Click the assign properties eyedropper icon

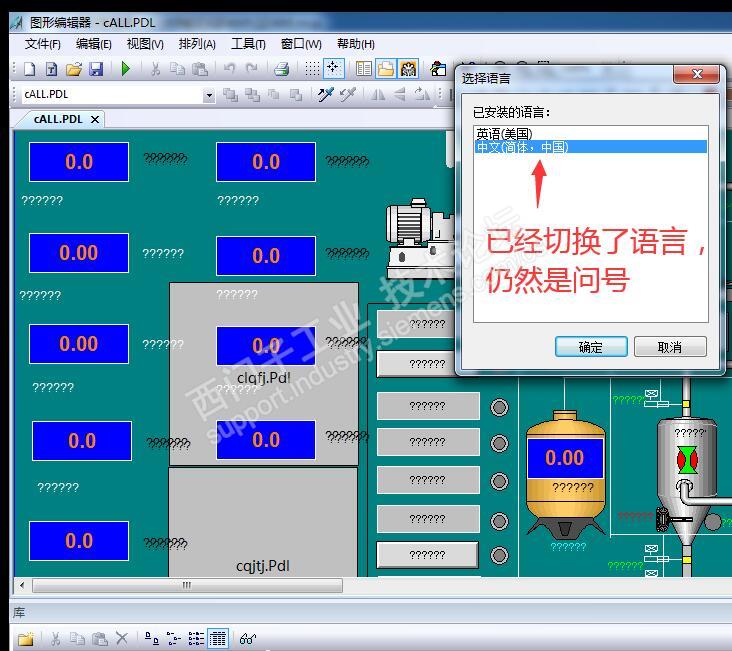(x=347, y=94)
